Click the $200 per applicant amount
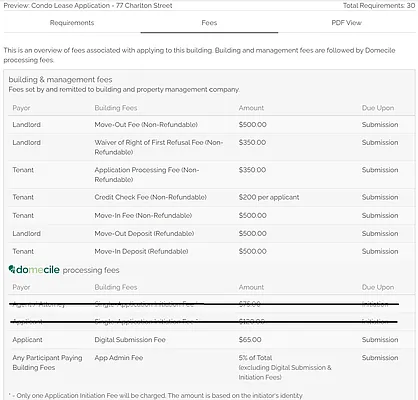The image size is (418, 400). [269, 197]
